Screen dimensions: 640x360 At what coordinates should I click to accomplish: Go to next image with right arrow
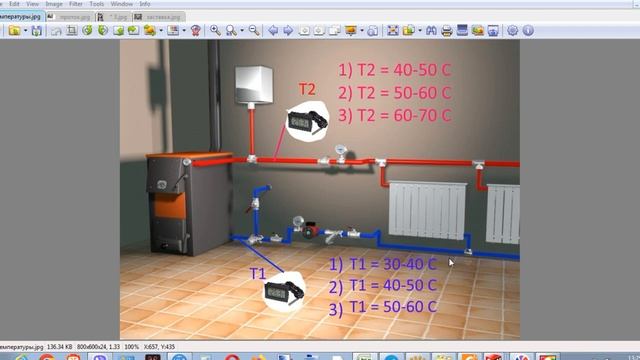click(288, 31)
